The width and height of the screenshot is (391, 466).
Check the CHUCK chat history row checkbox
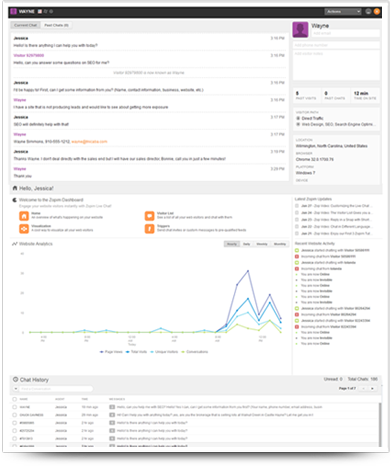pos(14,415)
